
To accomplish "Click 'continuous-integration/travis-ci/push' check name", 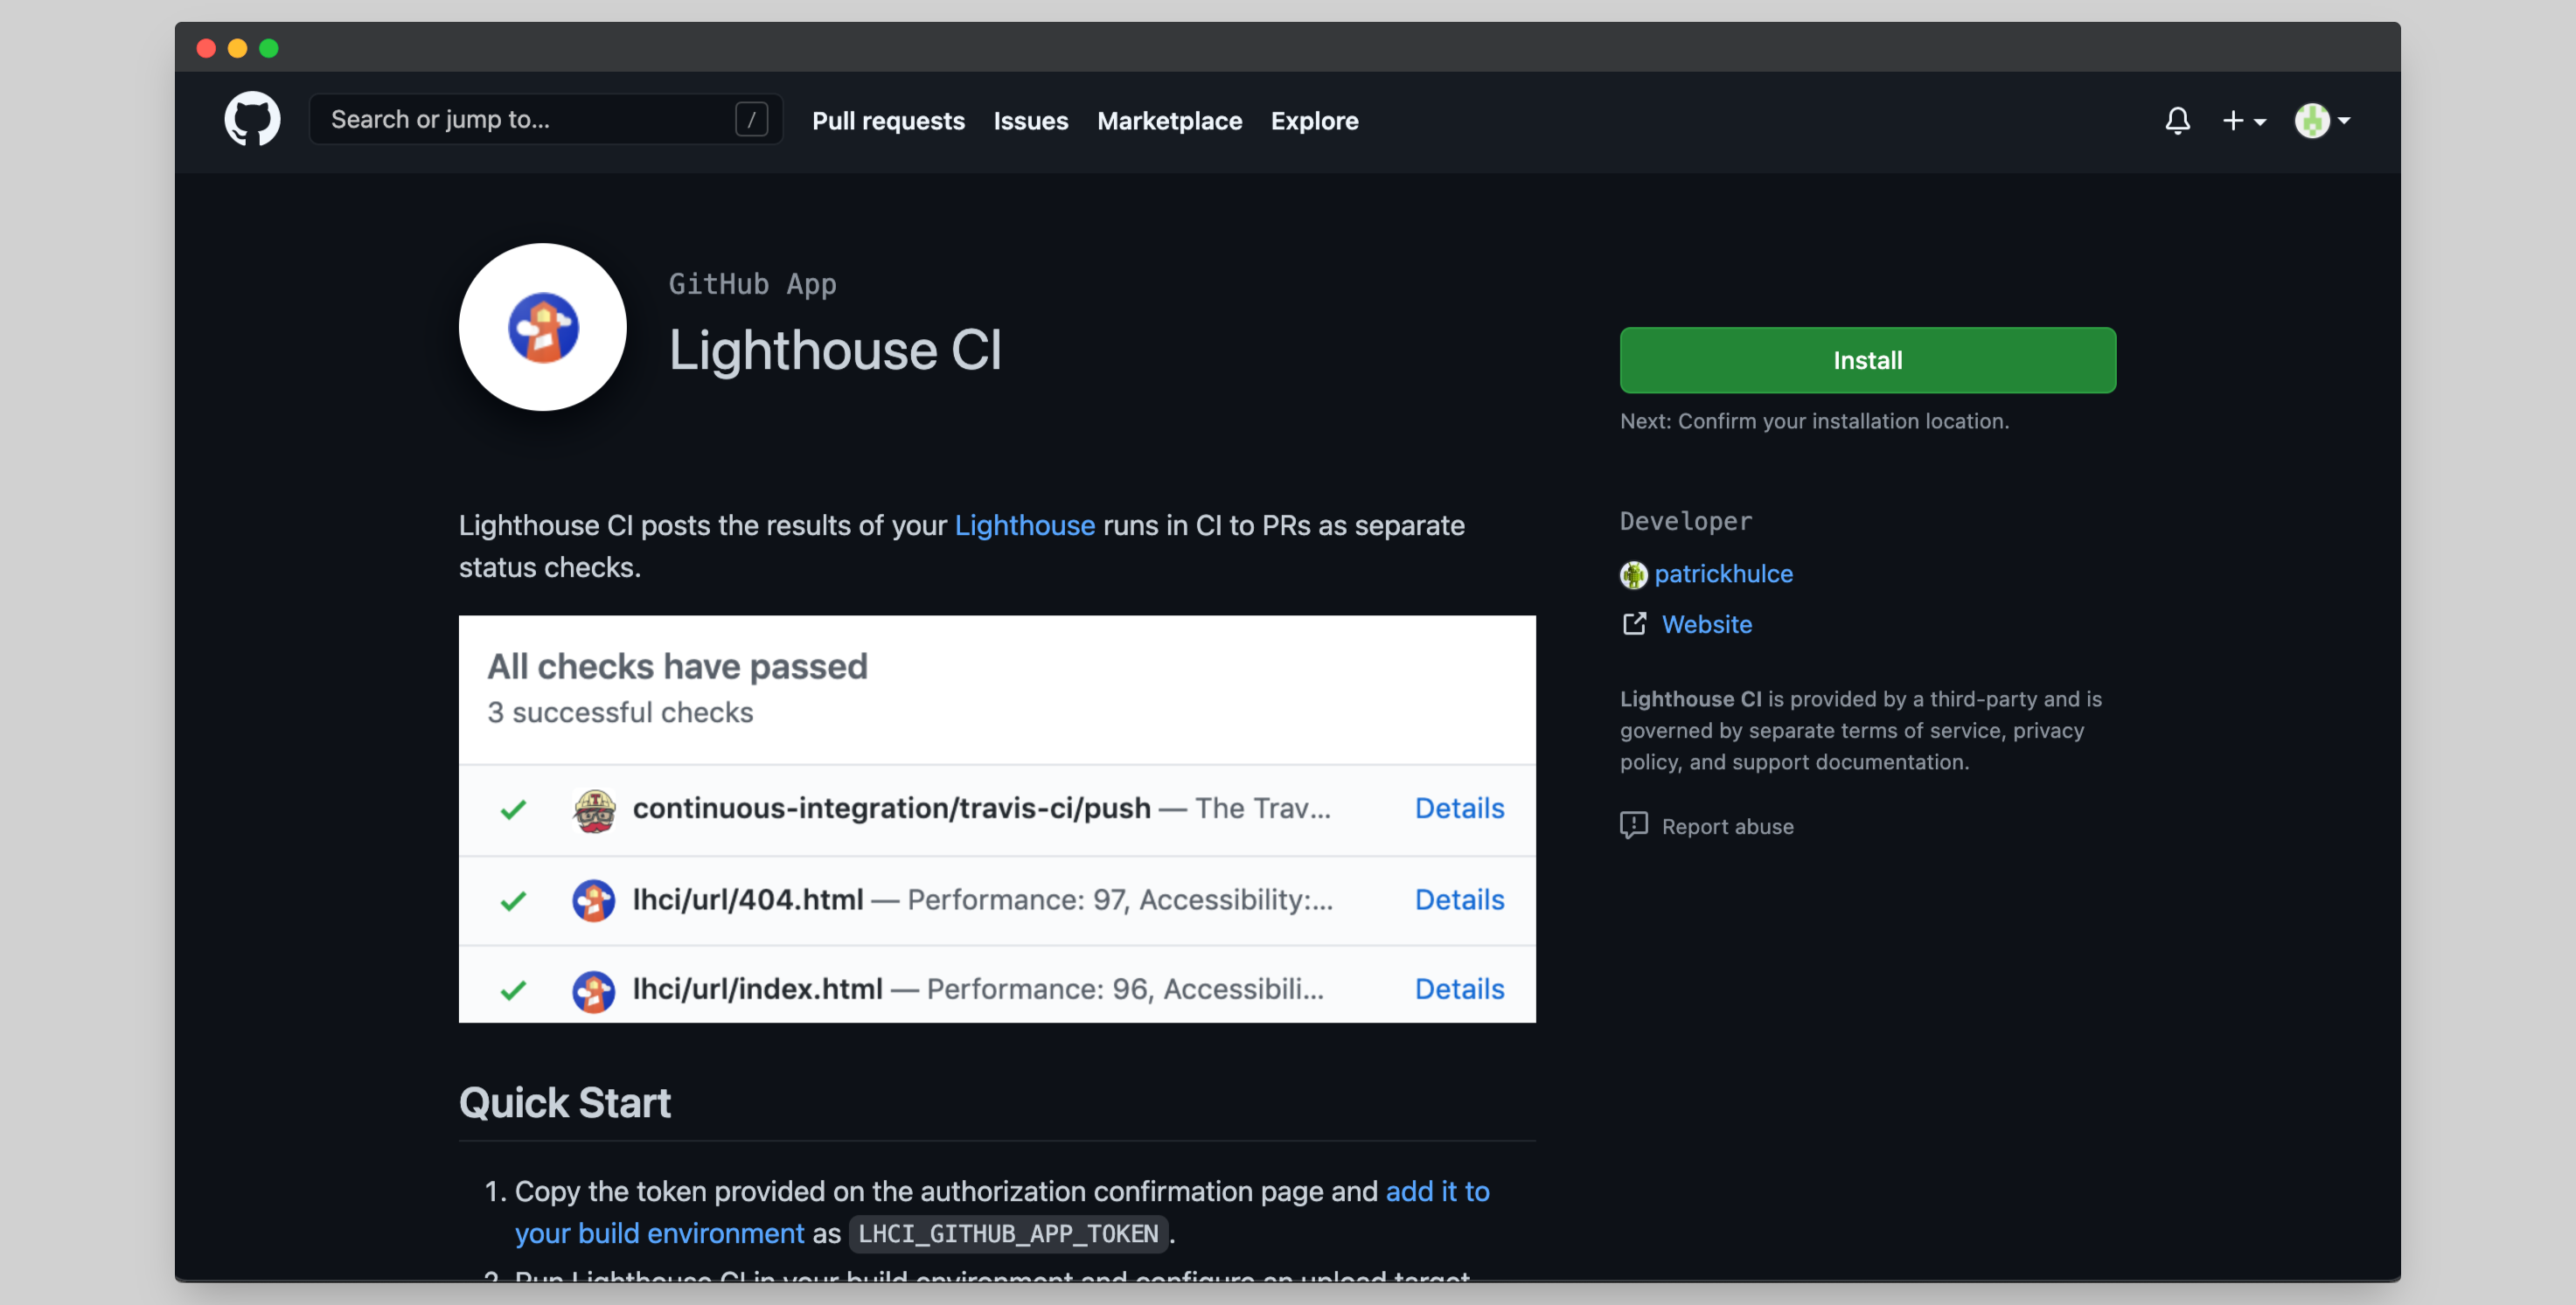I will (891, 808).
